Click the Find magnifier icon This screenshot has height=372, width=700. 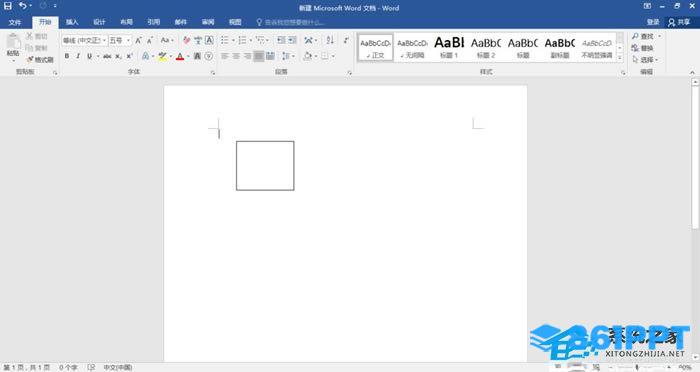(x=635, y=36)
